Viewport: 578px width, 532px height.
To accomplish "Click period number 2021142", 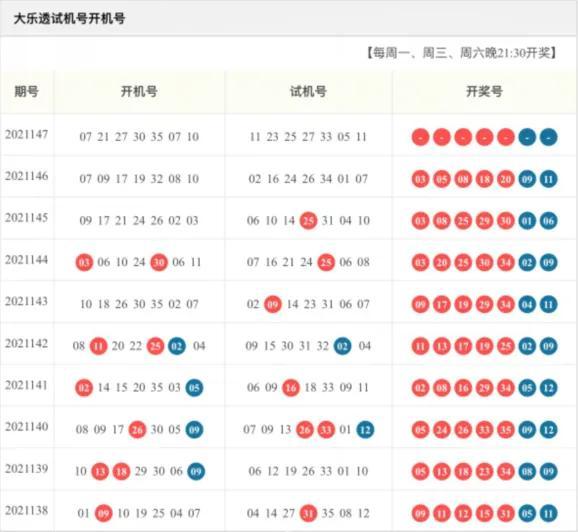I will (x=27, y=343).
